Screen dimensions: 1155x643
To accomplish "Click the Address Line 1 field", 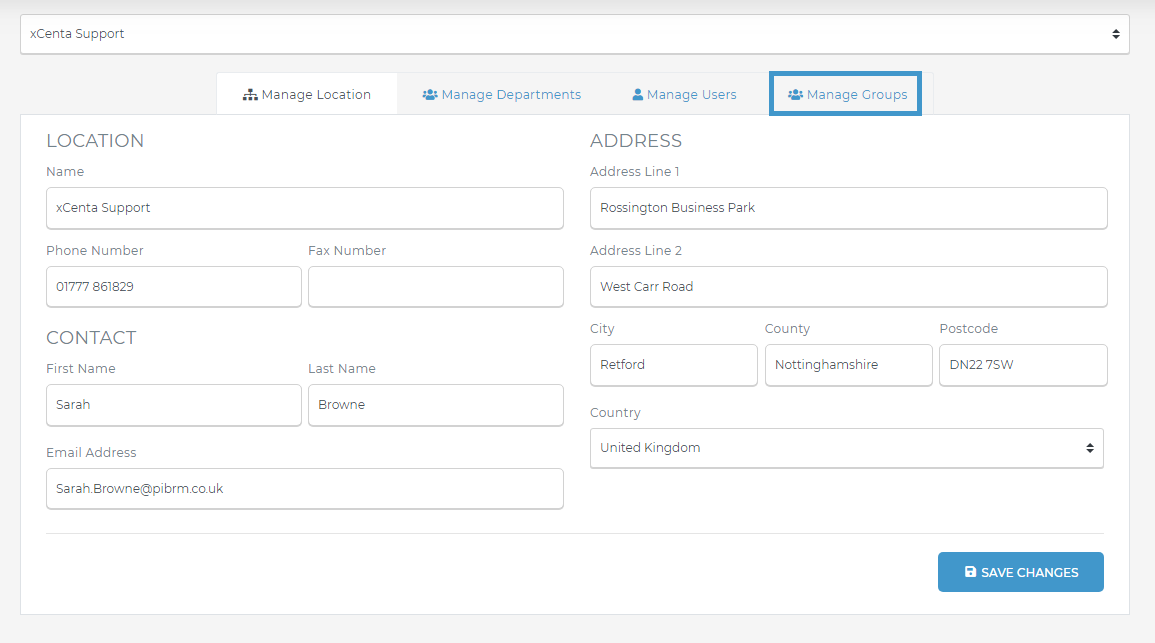I will coord(848,208).
